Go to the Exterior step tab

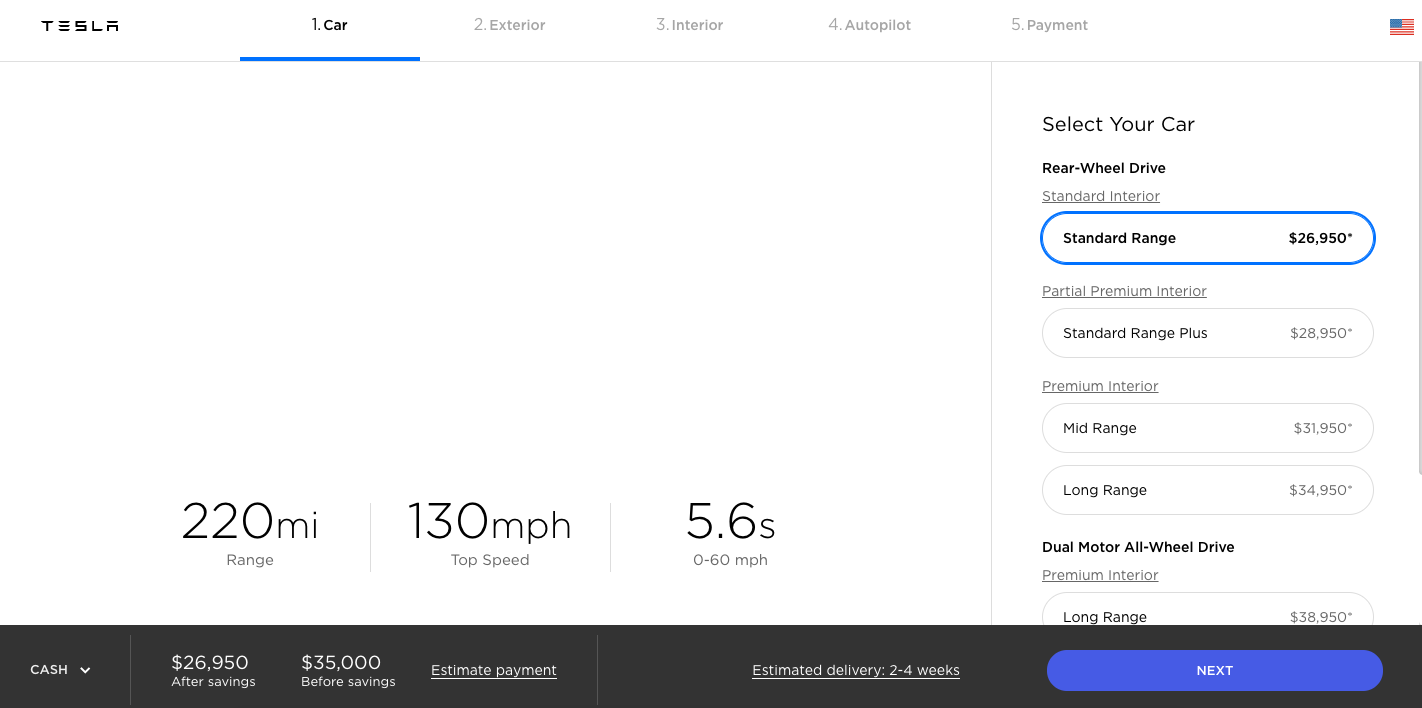tap(509, 25)
